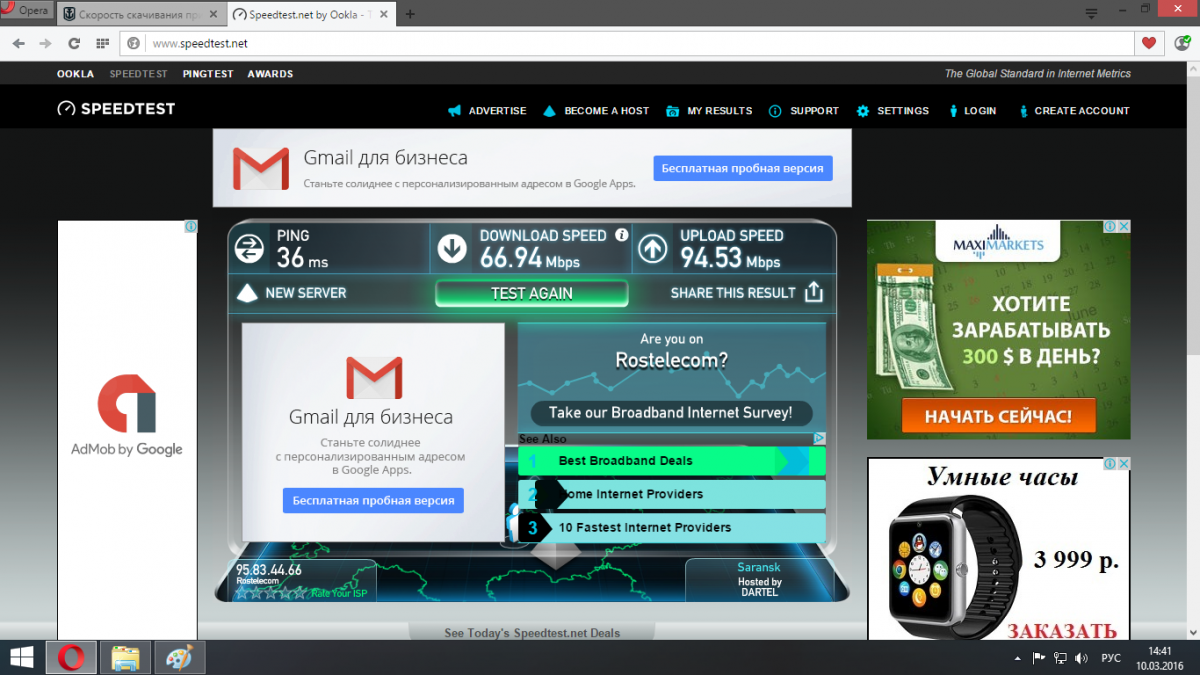Image resolution: width=1200 pixels, height=675 pixels.
Task: Open a new tab with the plus icon
Action: [x=410, y=14]
